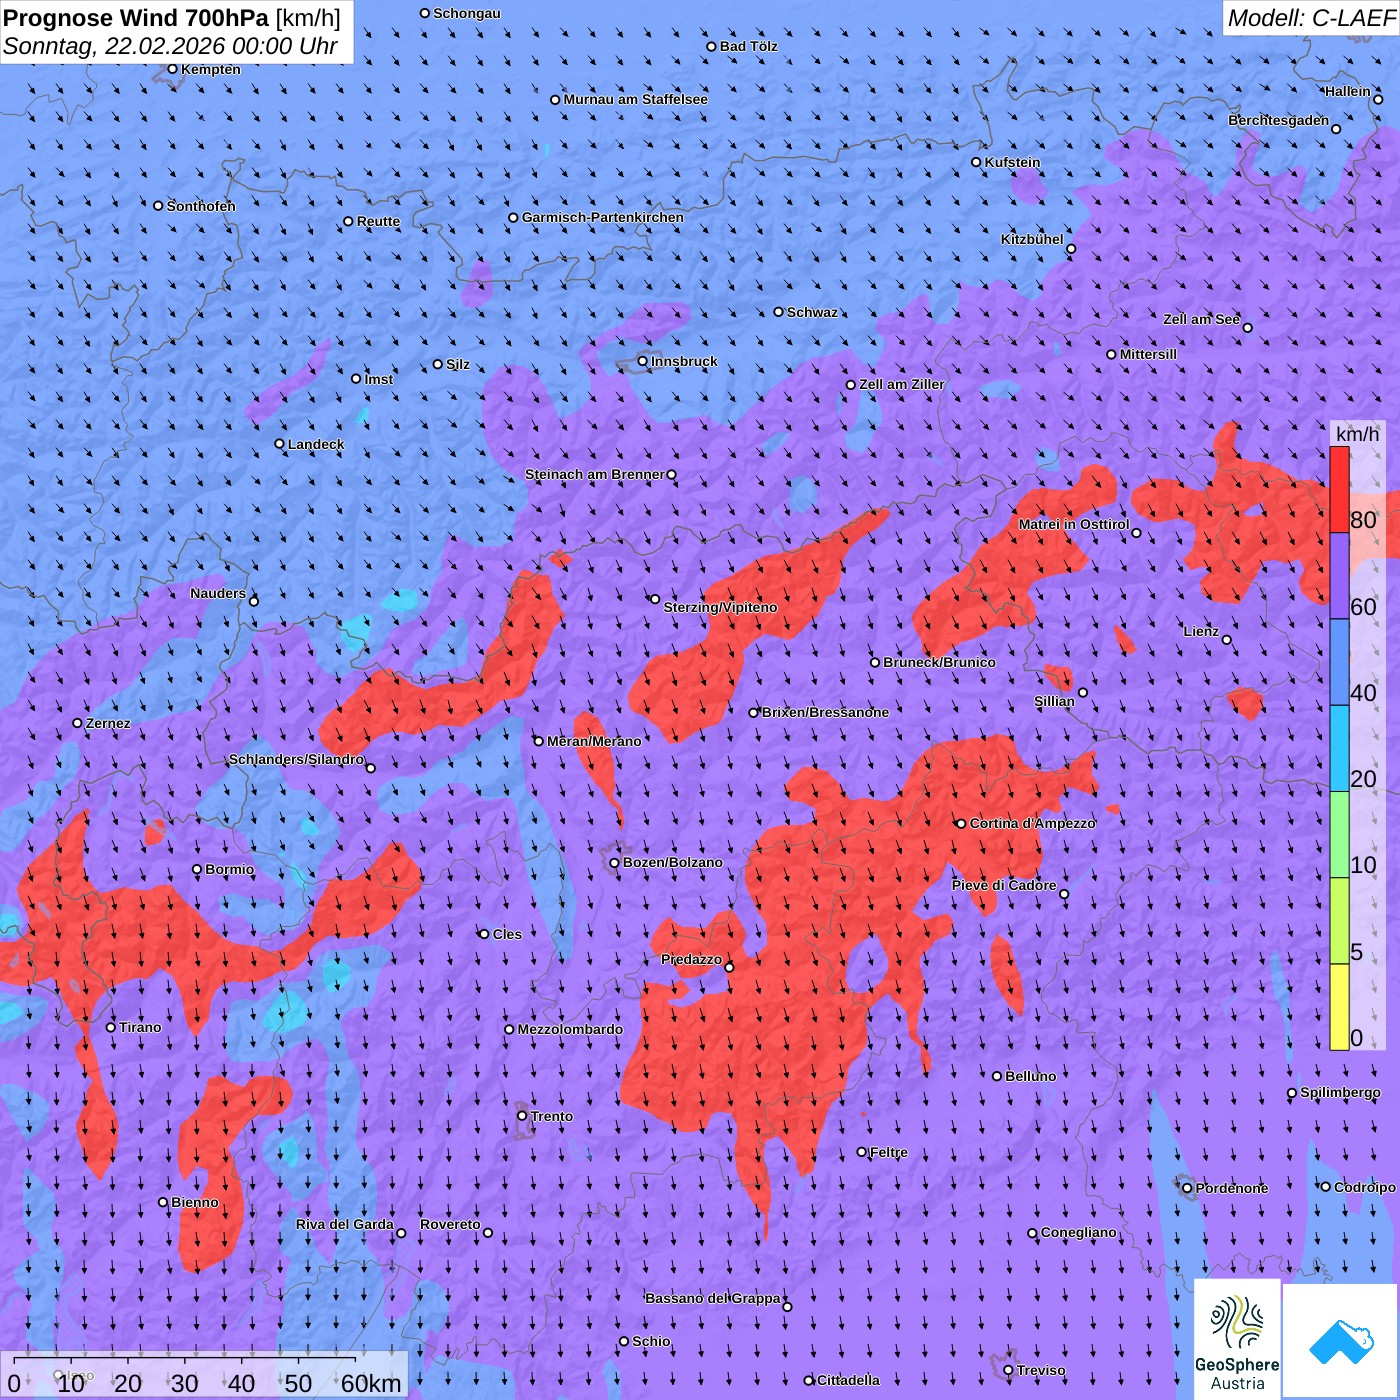Click the 'Belluno' city label
This screenshot has height=1400, width=1400.
(1030, 1076)
